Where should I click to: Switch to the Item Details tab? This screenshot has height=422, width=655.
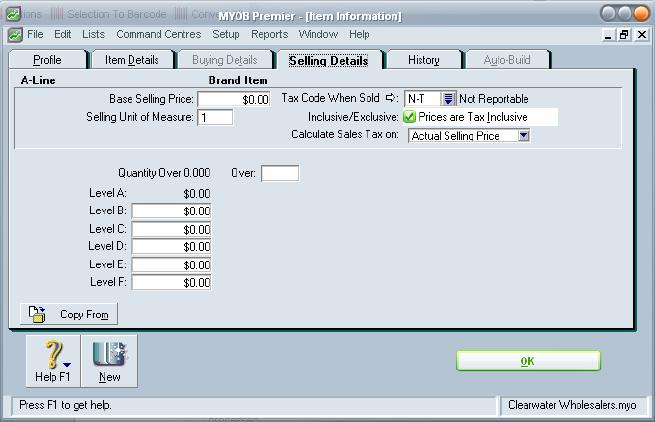(132, 60)
